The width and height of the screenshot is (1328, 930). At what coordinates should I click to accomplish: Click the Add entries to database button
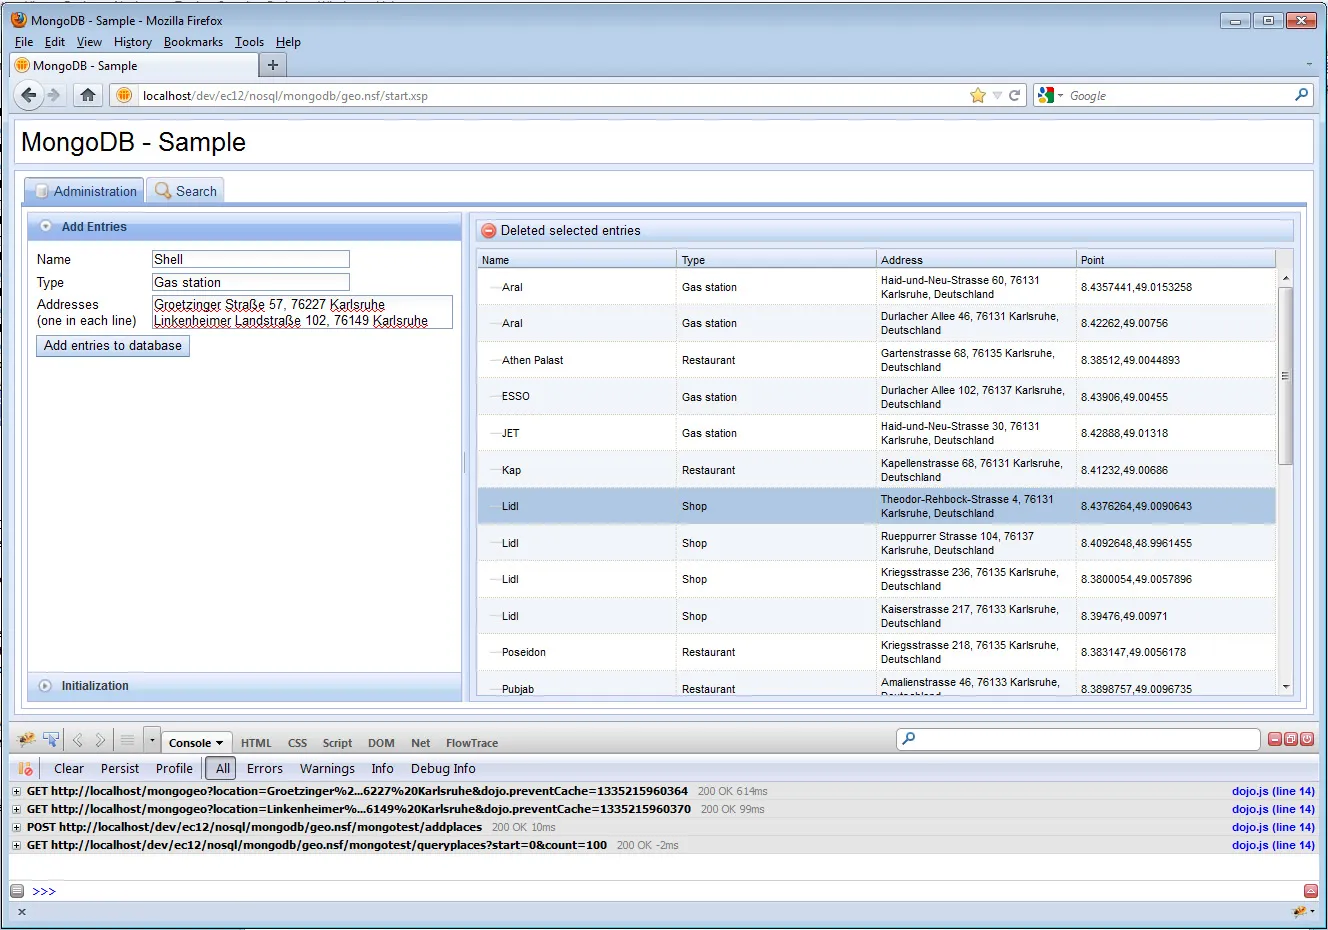[113, 346]
